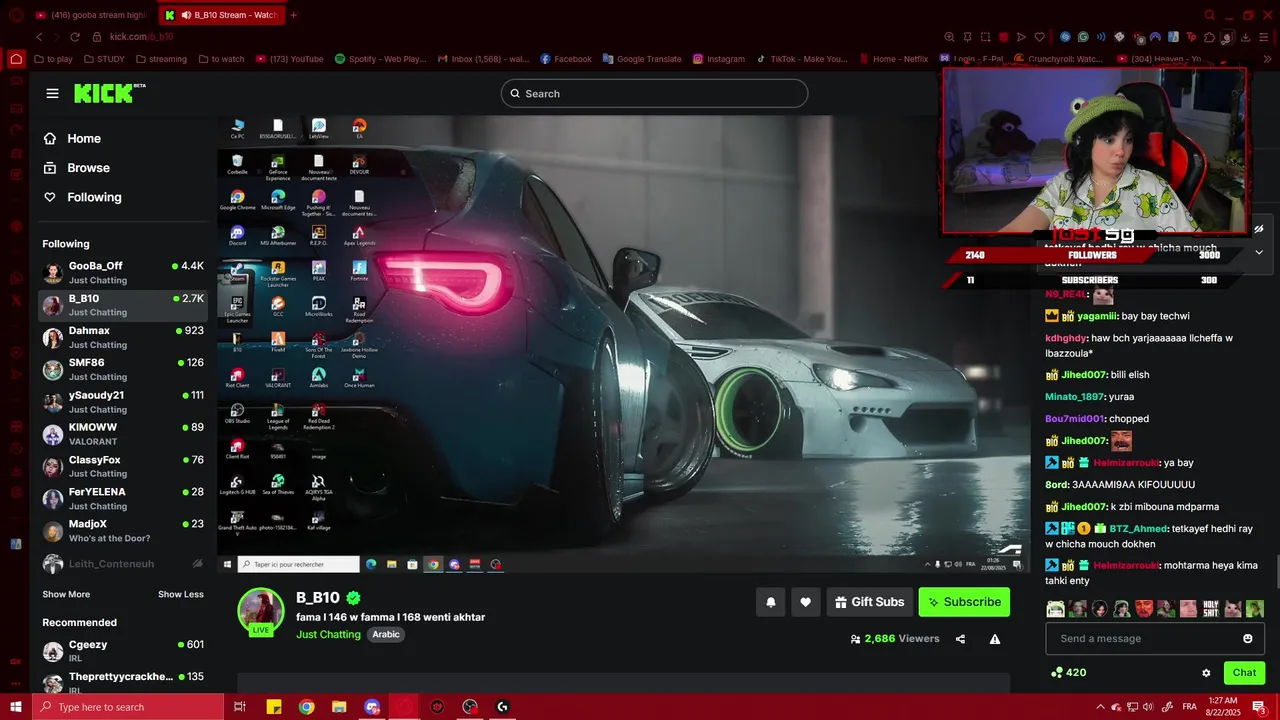The height and width of the screenshot is (720, 1280).
Task: Open recommended channel Cgeezy
Action: pyautogui.click(x=123, y=651)
